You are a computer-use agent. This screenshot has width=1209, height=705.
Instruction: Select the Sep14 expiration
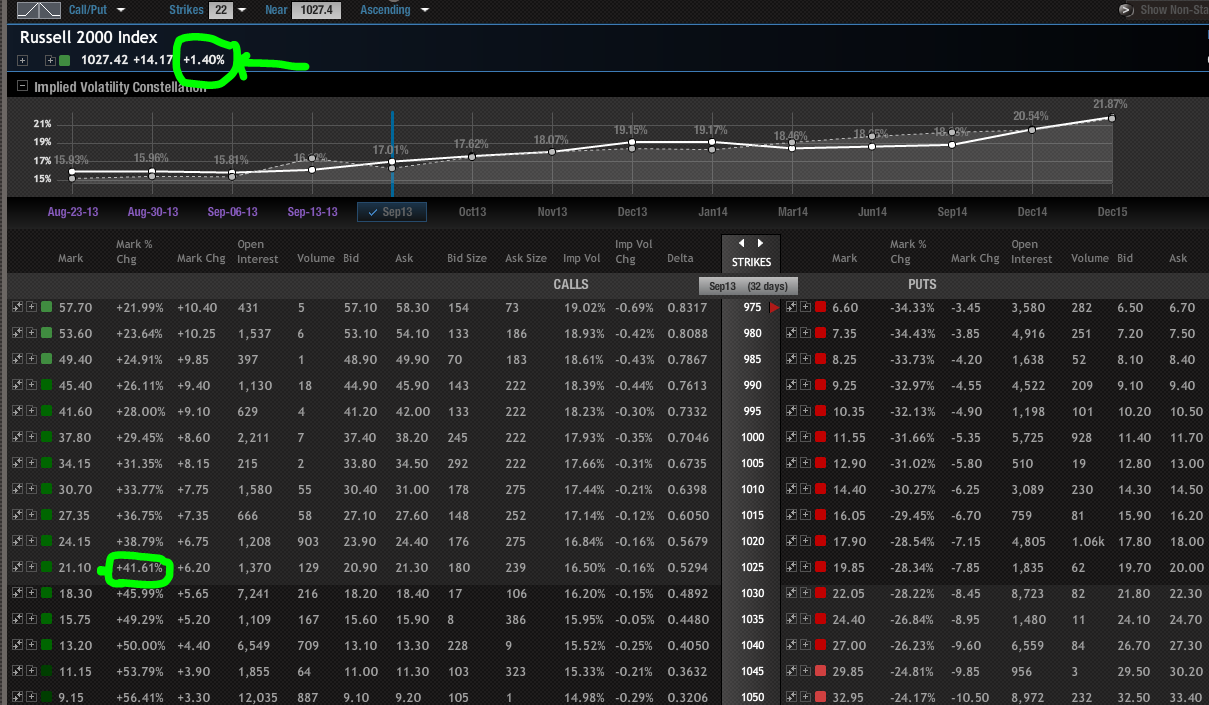pyautogui.click(x=953, y=212)
